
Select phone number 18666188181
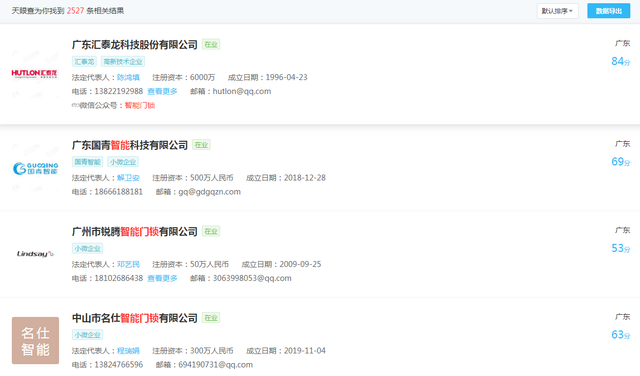(118, 192)
